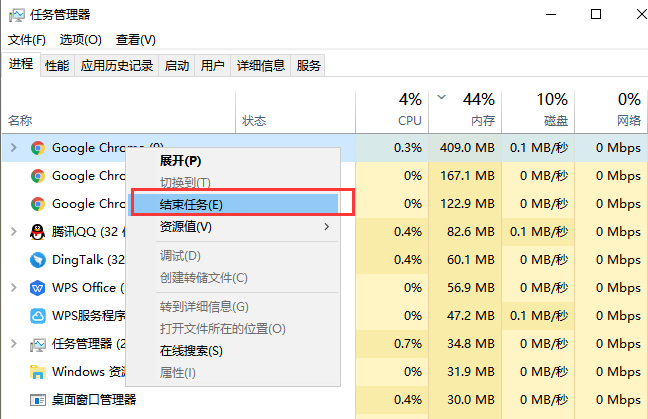The height and width of the screenshot is (419, 648).
Task: Expand the WPS Office process group
Action: coord(13,288)
